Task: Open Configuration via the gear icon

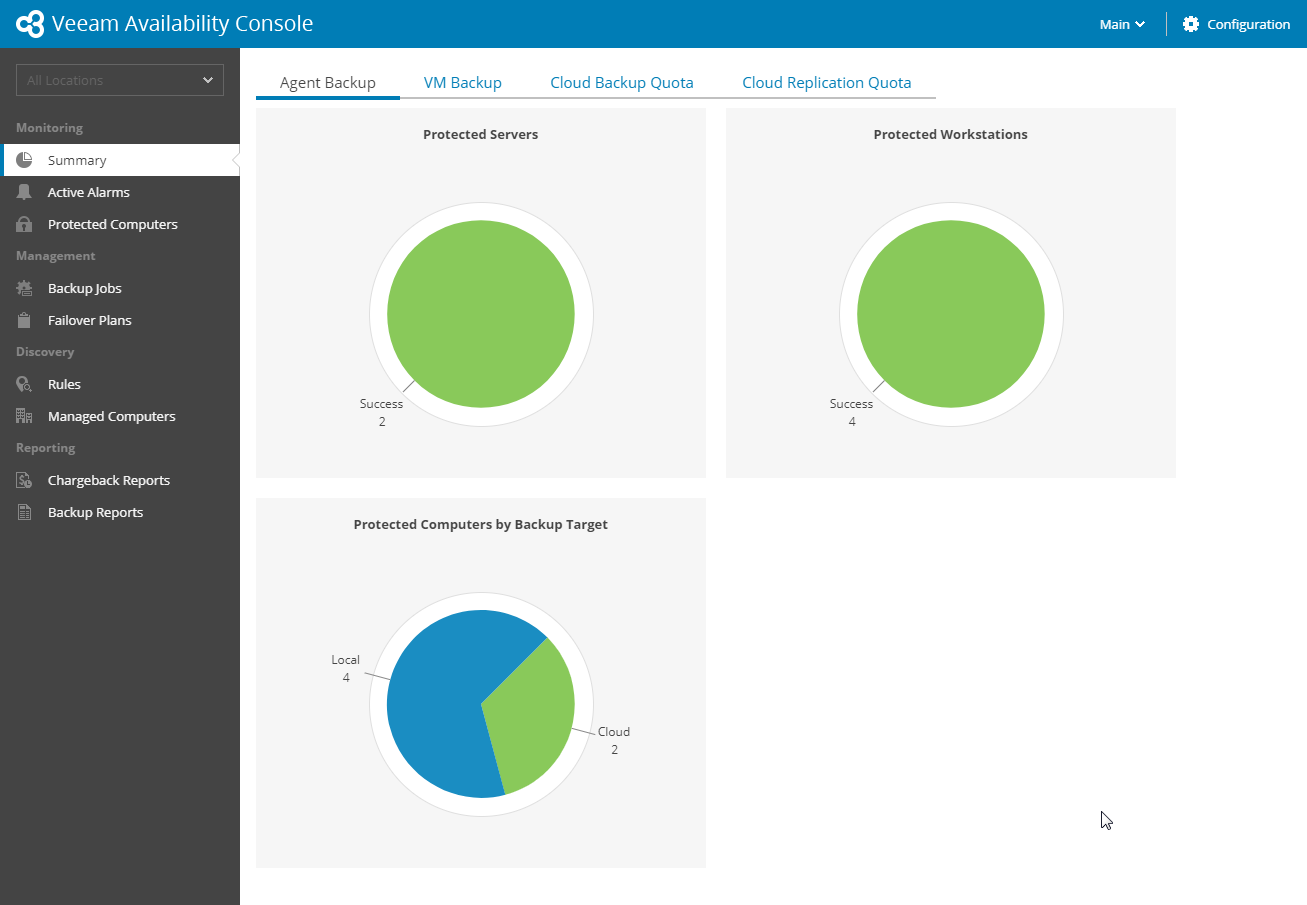Action: click(1190, 24)
